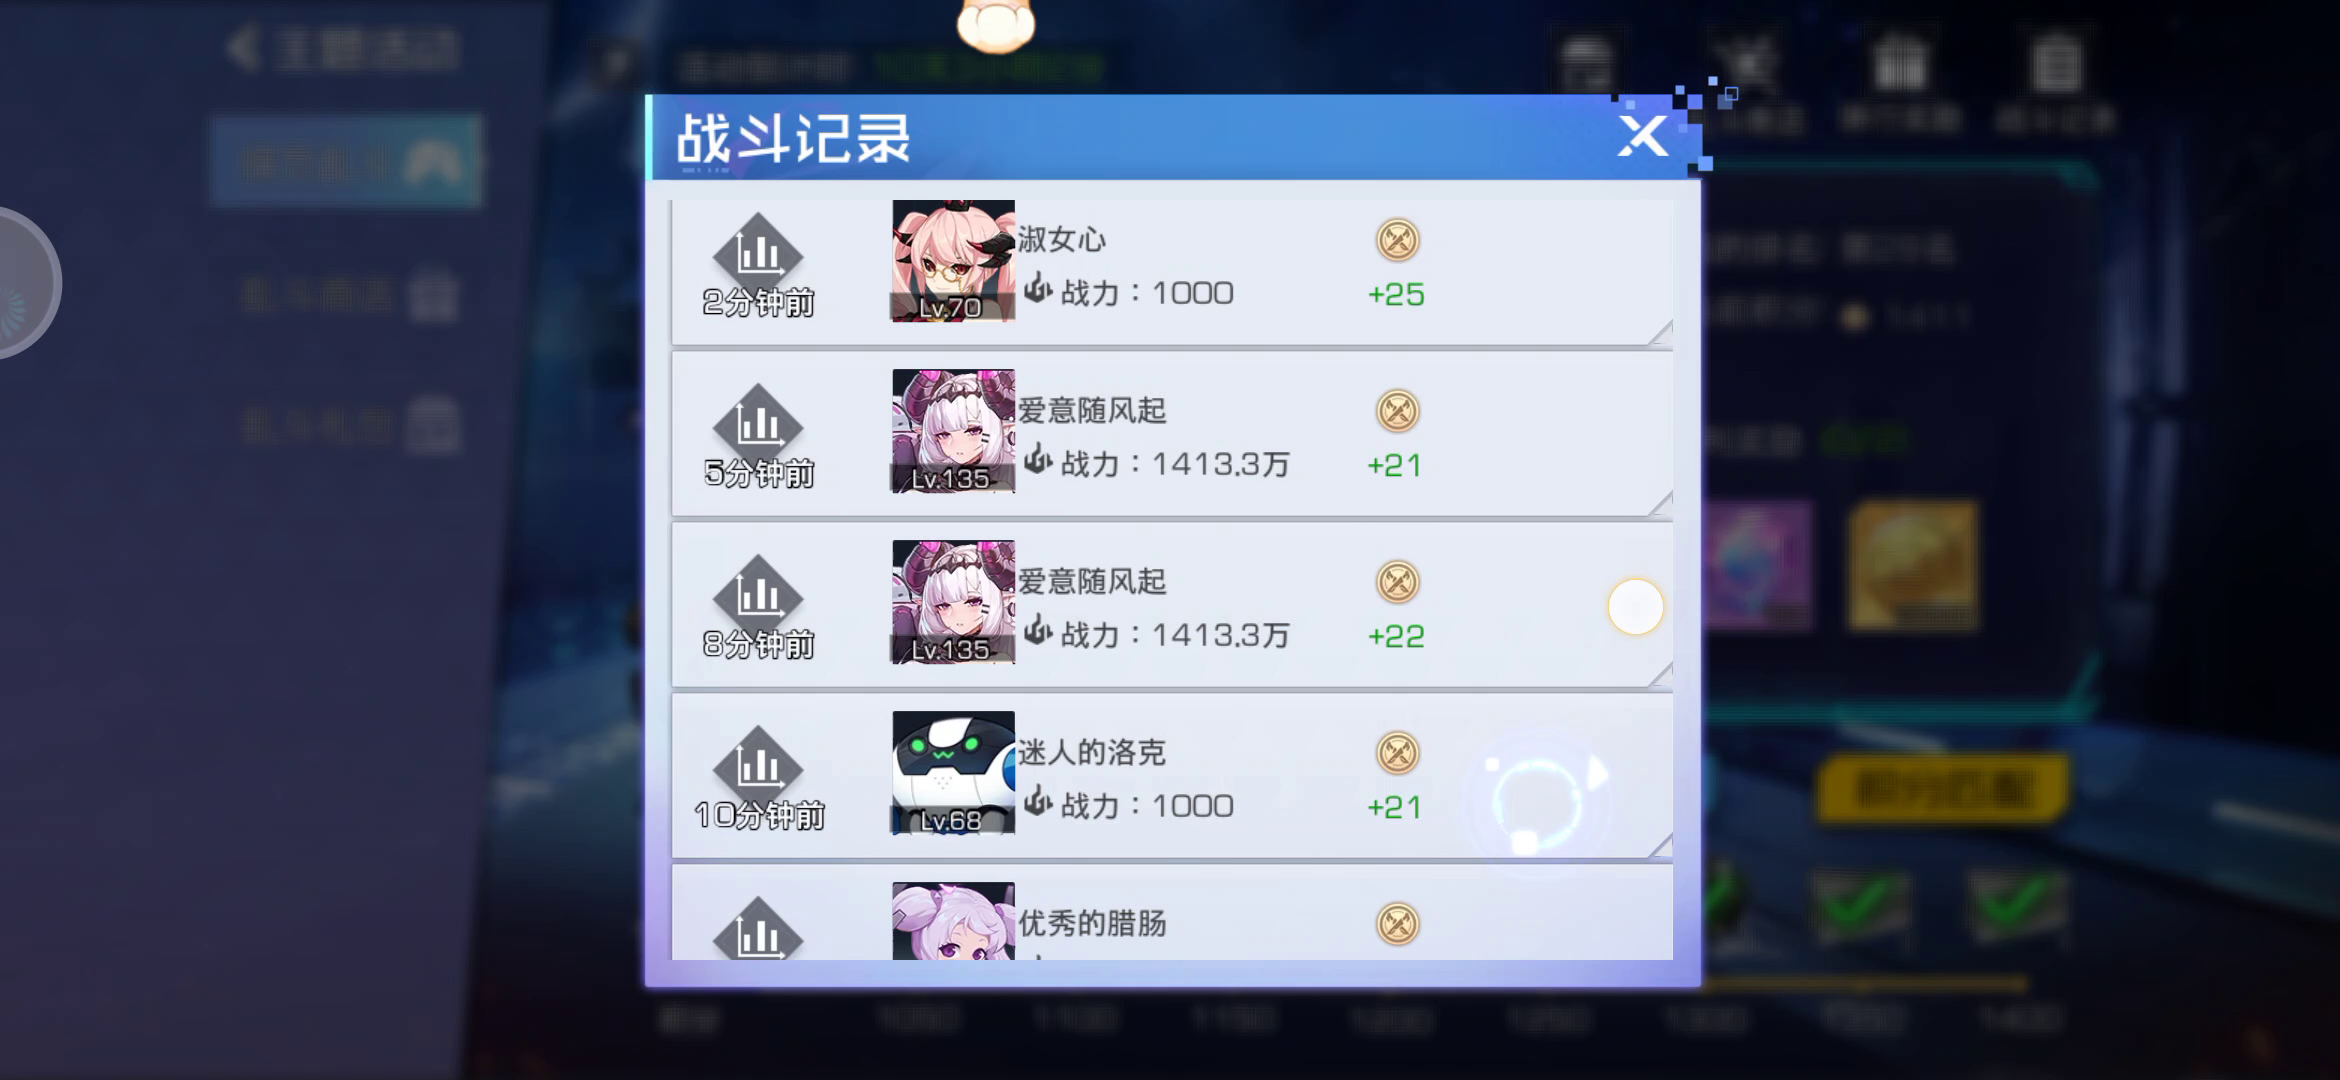This screenshot has height=1080, width=2340.
Task: Tap 淑女心 avatar at Lv.70
Action: coord(953,261)
